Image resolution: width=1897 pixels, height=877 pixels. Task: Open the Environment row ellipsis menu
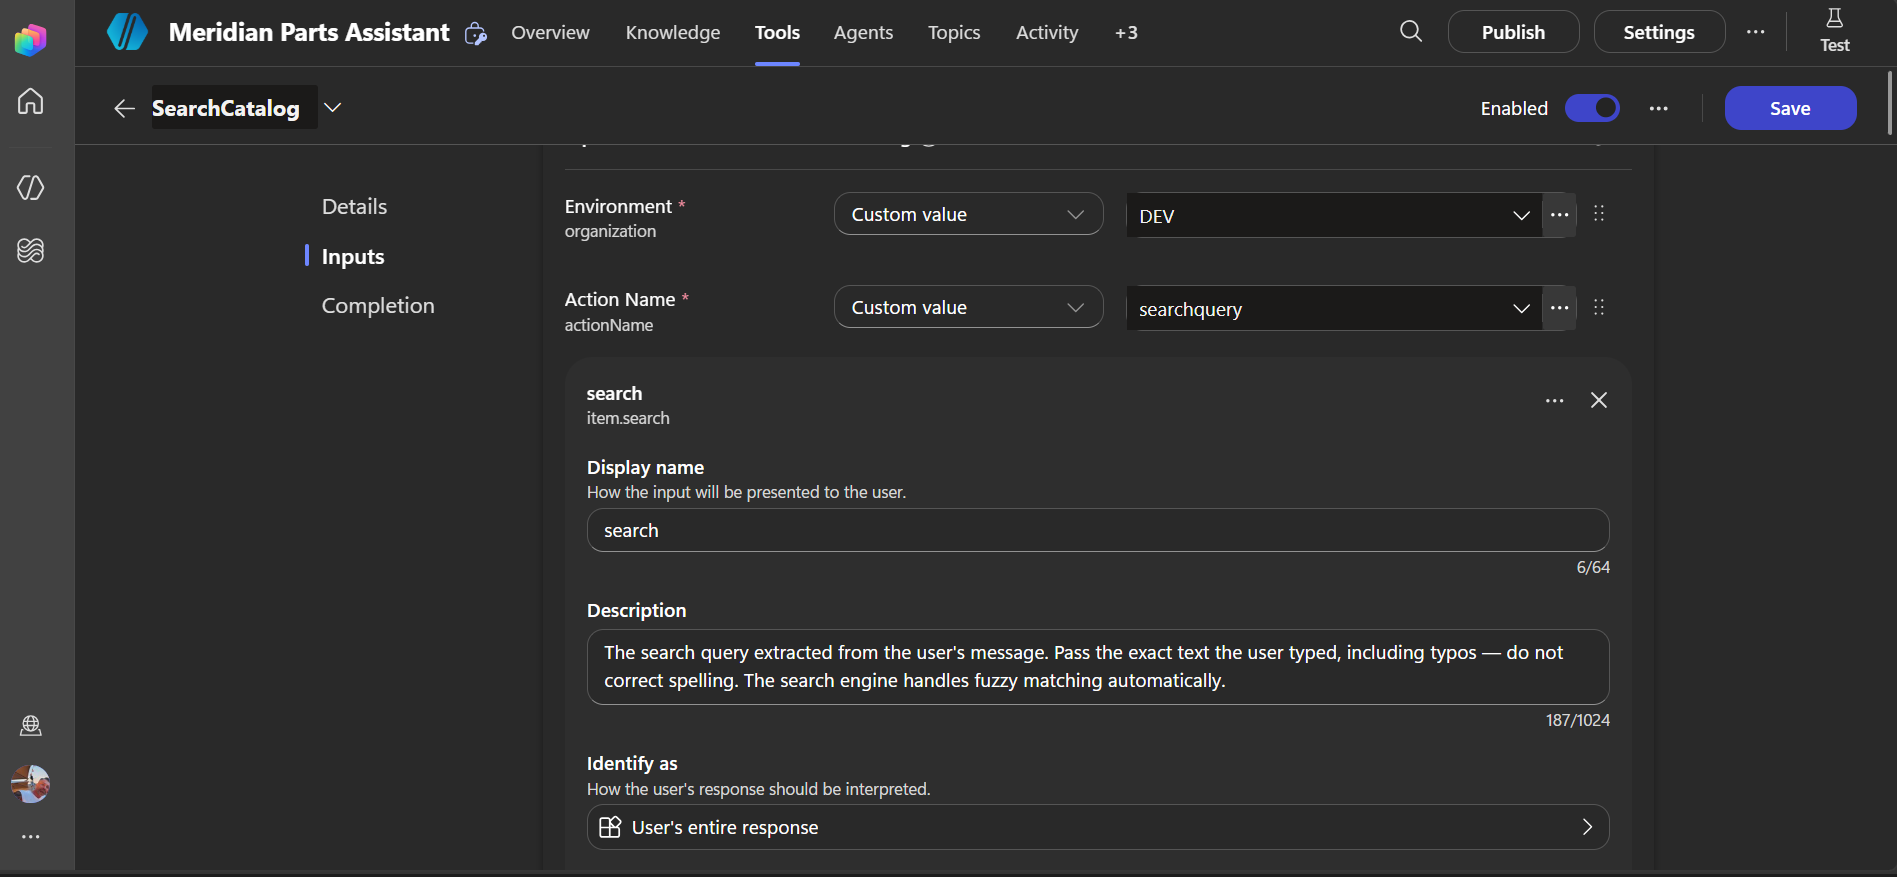[x=1559, y=215]
